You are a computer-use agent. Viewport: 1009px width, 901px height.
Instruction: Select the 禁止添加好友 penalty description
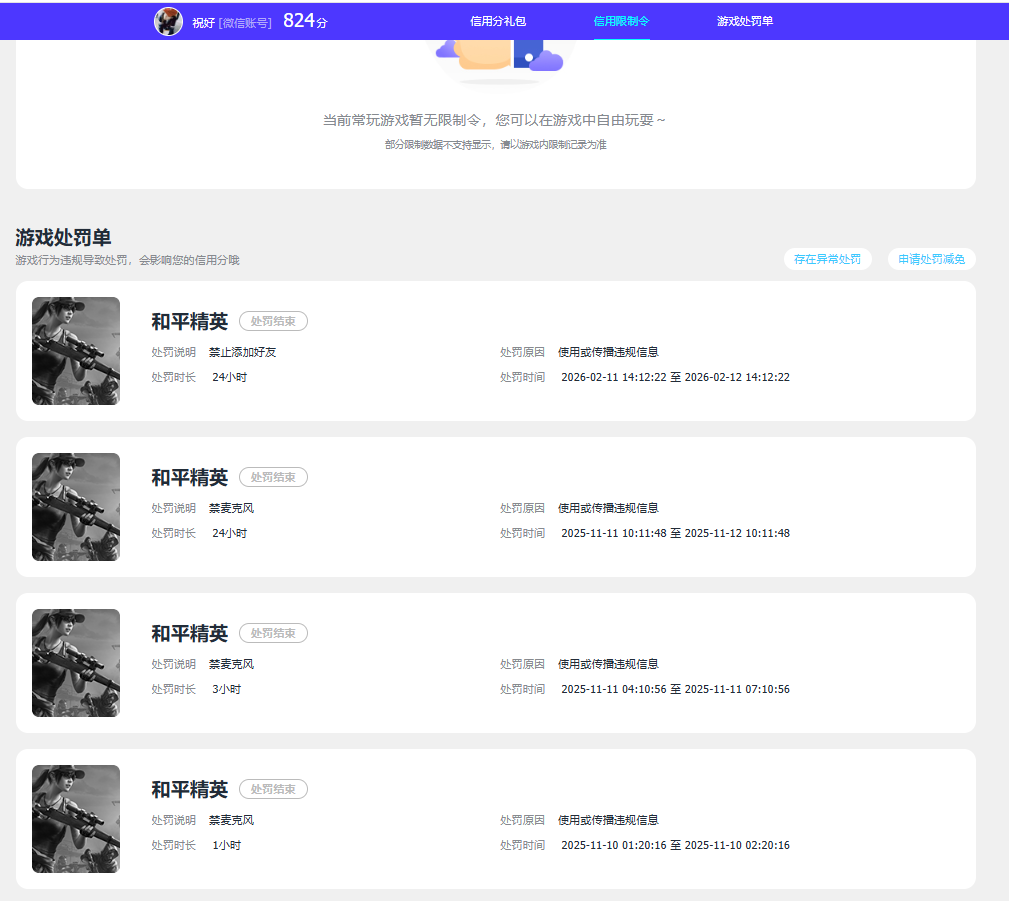pyautogui.click(x=243, y=352)
